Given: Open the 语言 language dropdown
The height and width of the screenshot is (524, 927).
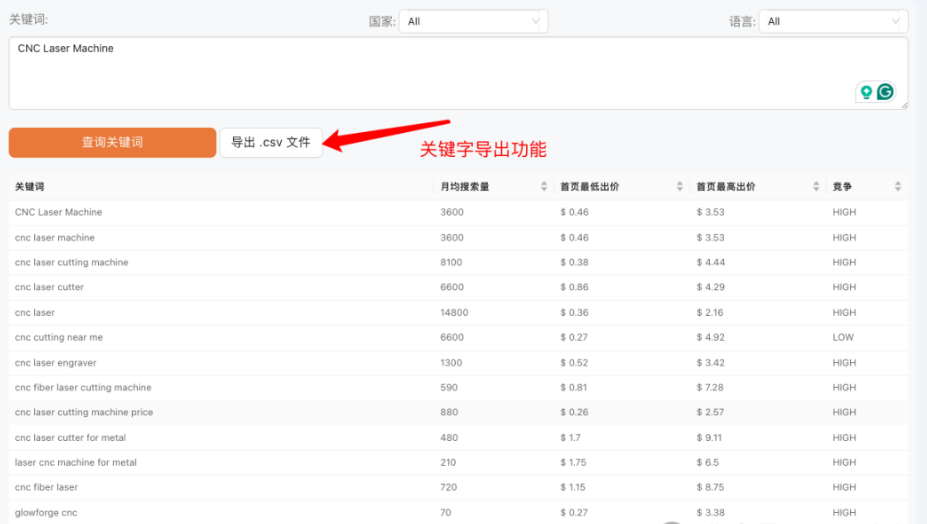Looking at the screenshot, I should pyautogui.click(x=832, y=21).
